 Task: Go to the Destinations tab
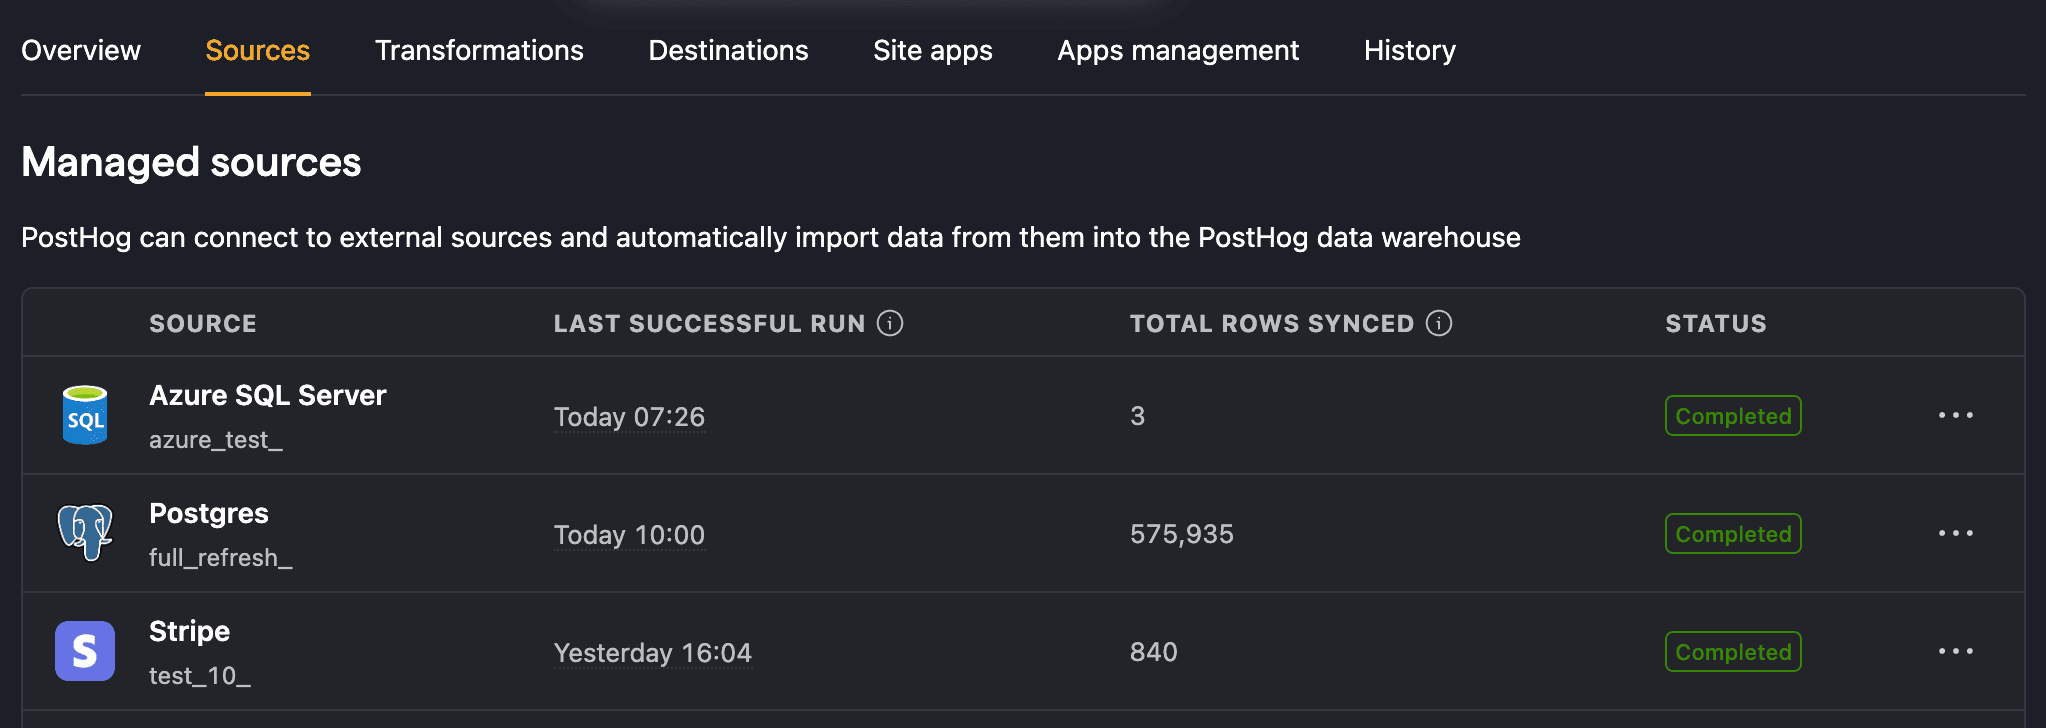(728, 50)
